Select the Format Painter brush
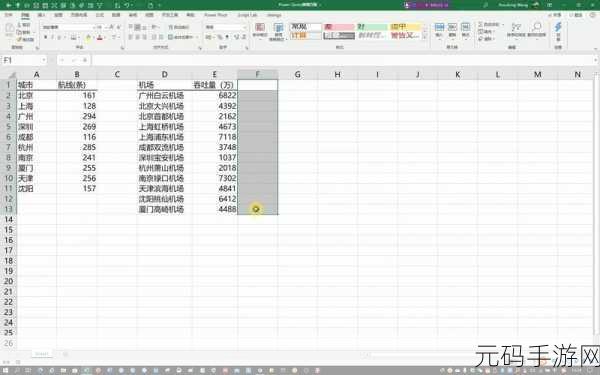The width and height of the screenshot is (600, 375). [19, 39]
